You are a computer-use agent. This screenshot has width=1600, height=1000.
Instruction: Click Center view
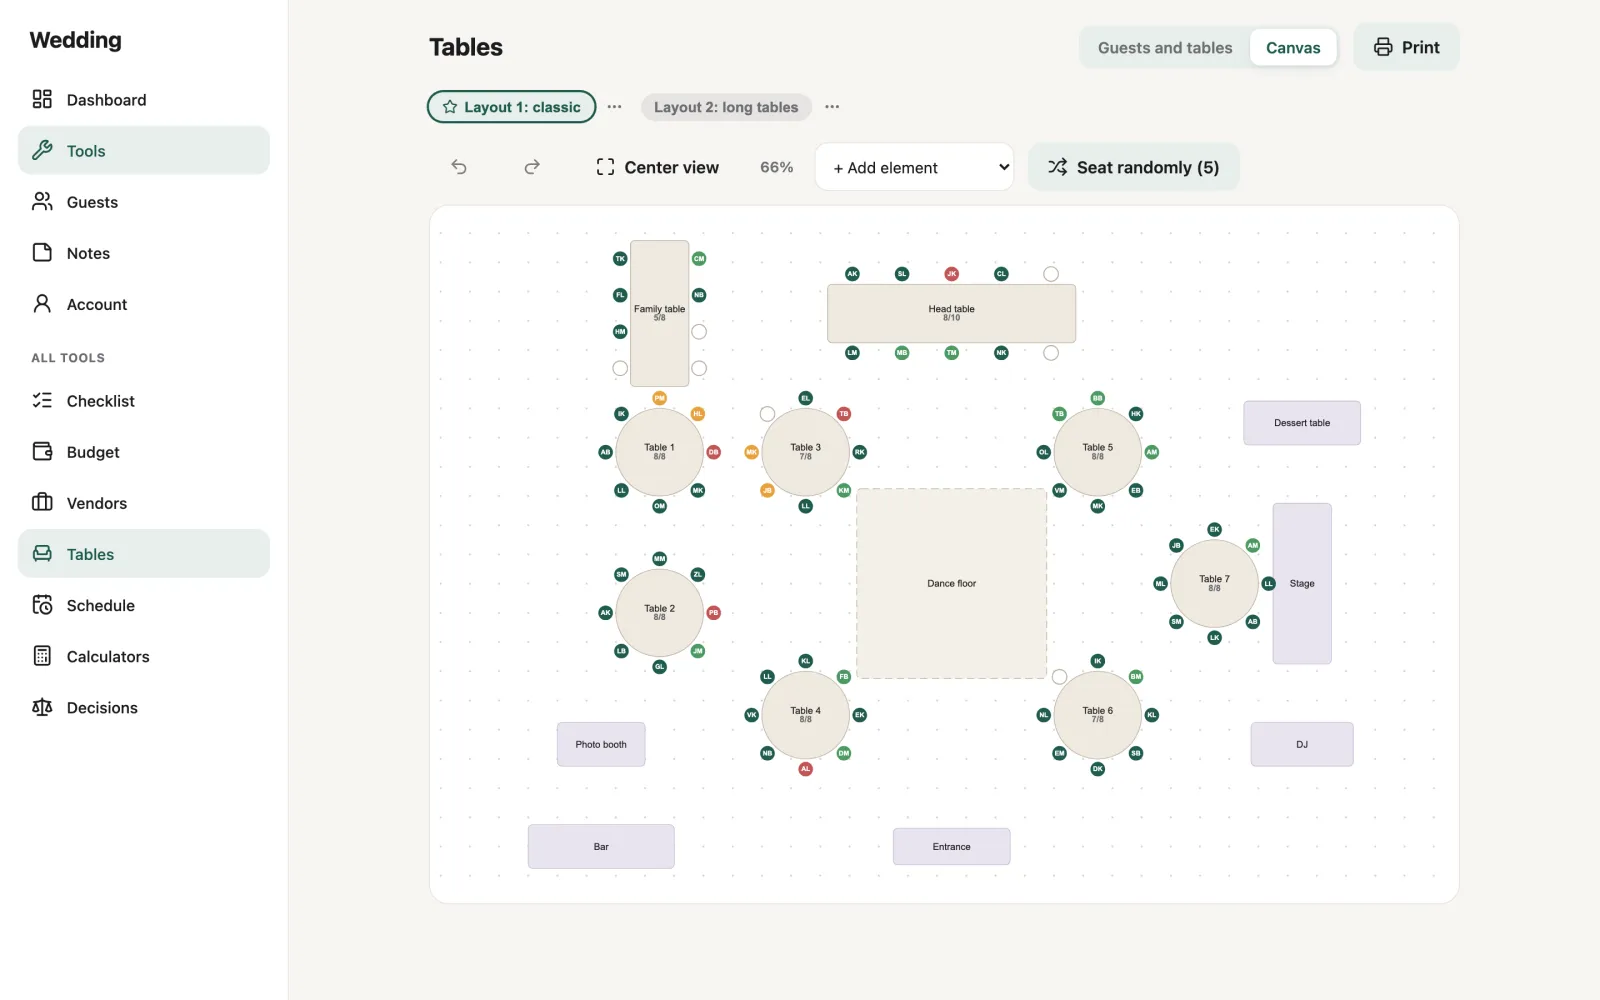pyautogui.click(x=657, y=167)
